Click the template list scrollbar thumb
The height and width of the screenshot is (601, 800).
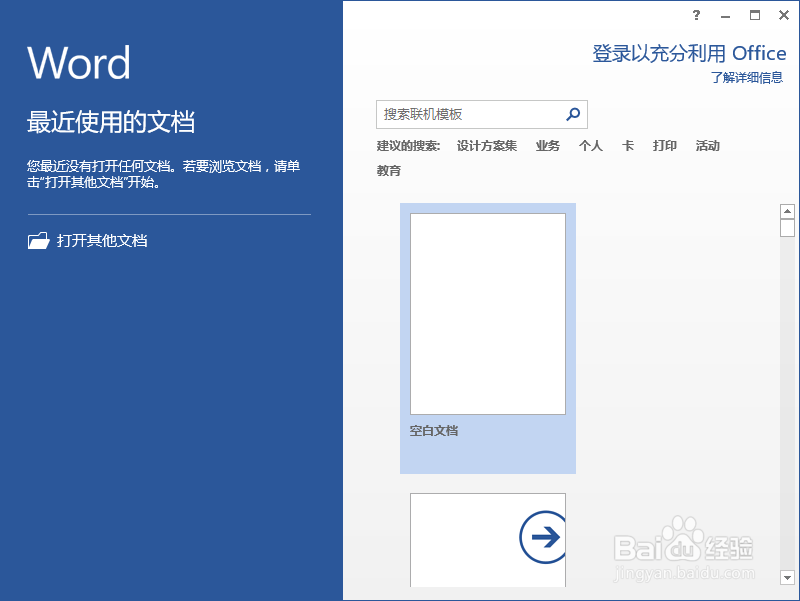click(x=787, y=228)
